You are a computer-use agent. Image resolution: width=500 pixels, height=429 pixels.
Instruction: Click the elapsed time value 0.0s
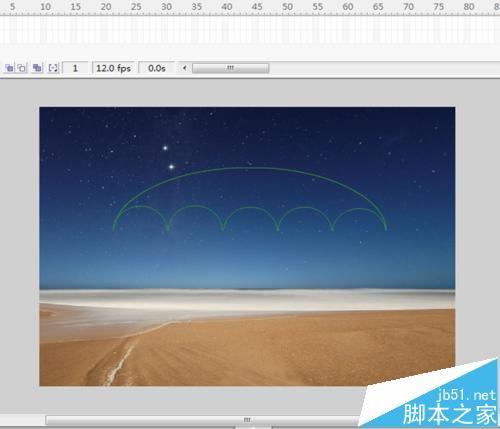pos(157,68)
